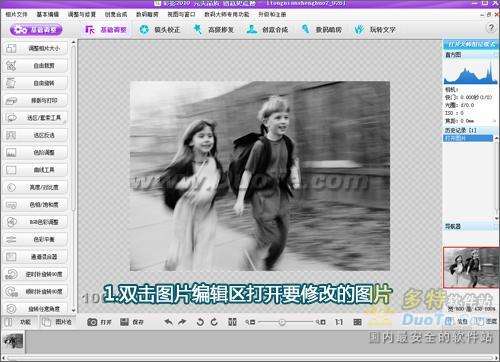
Task: Select the navigator preview thumbnail
Action: (x=471, y=268)
